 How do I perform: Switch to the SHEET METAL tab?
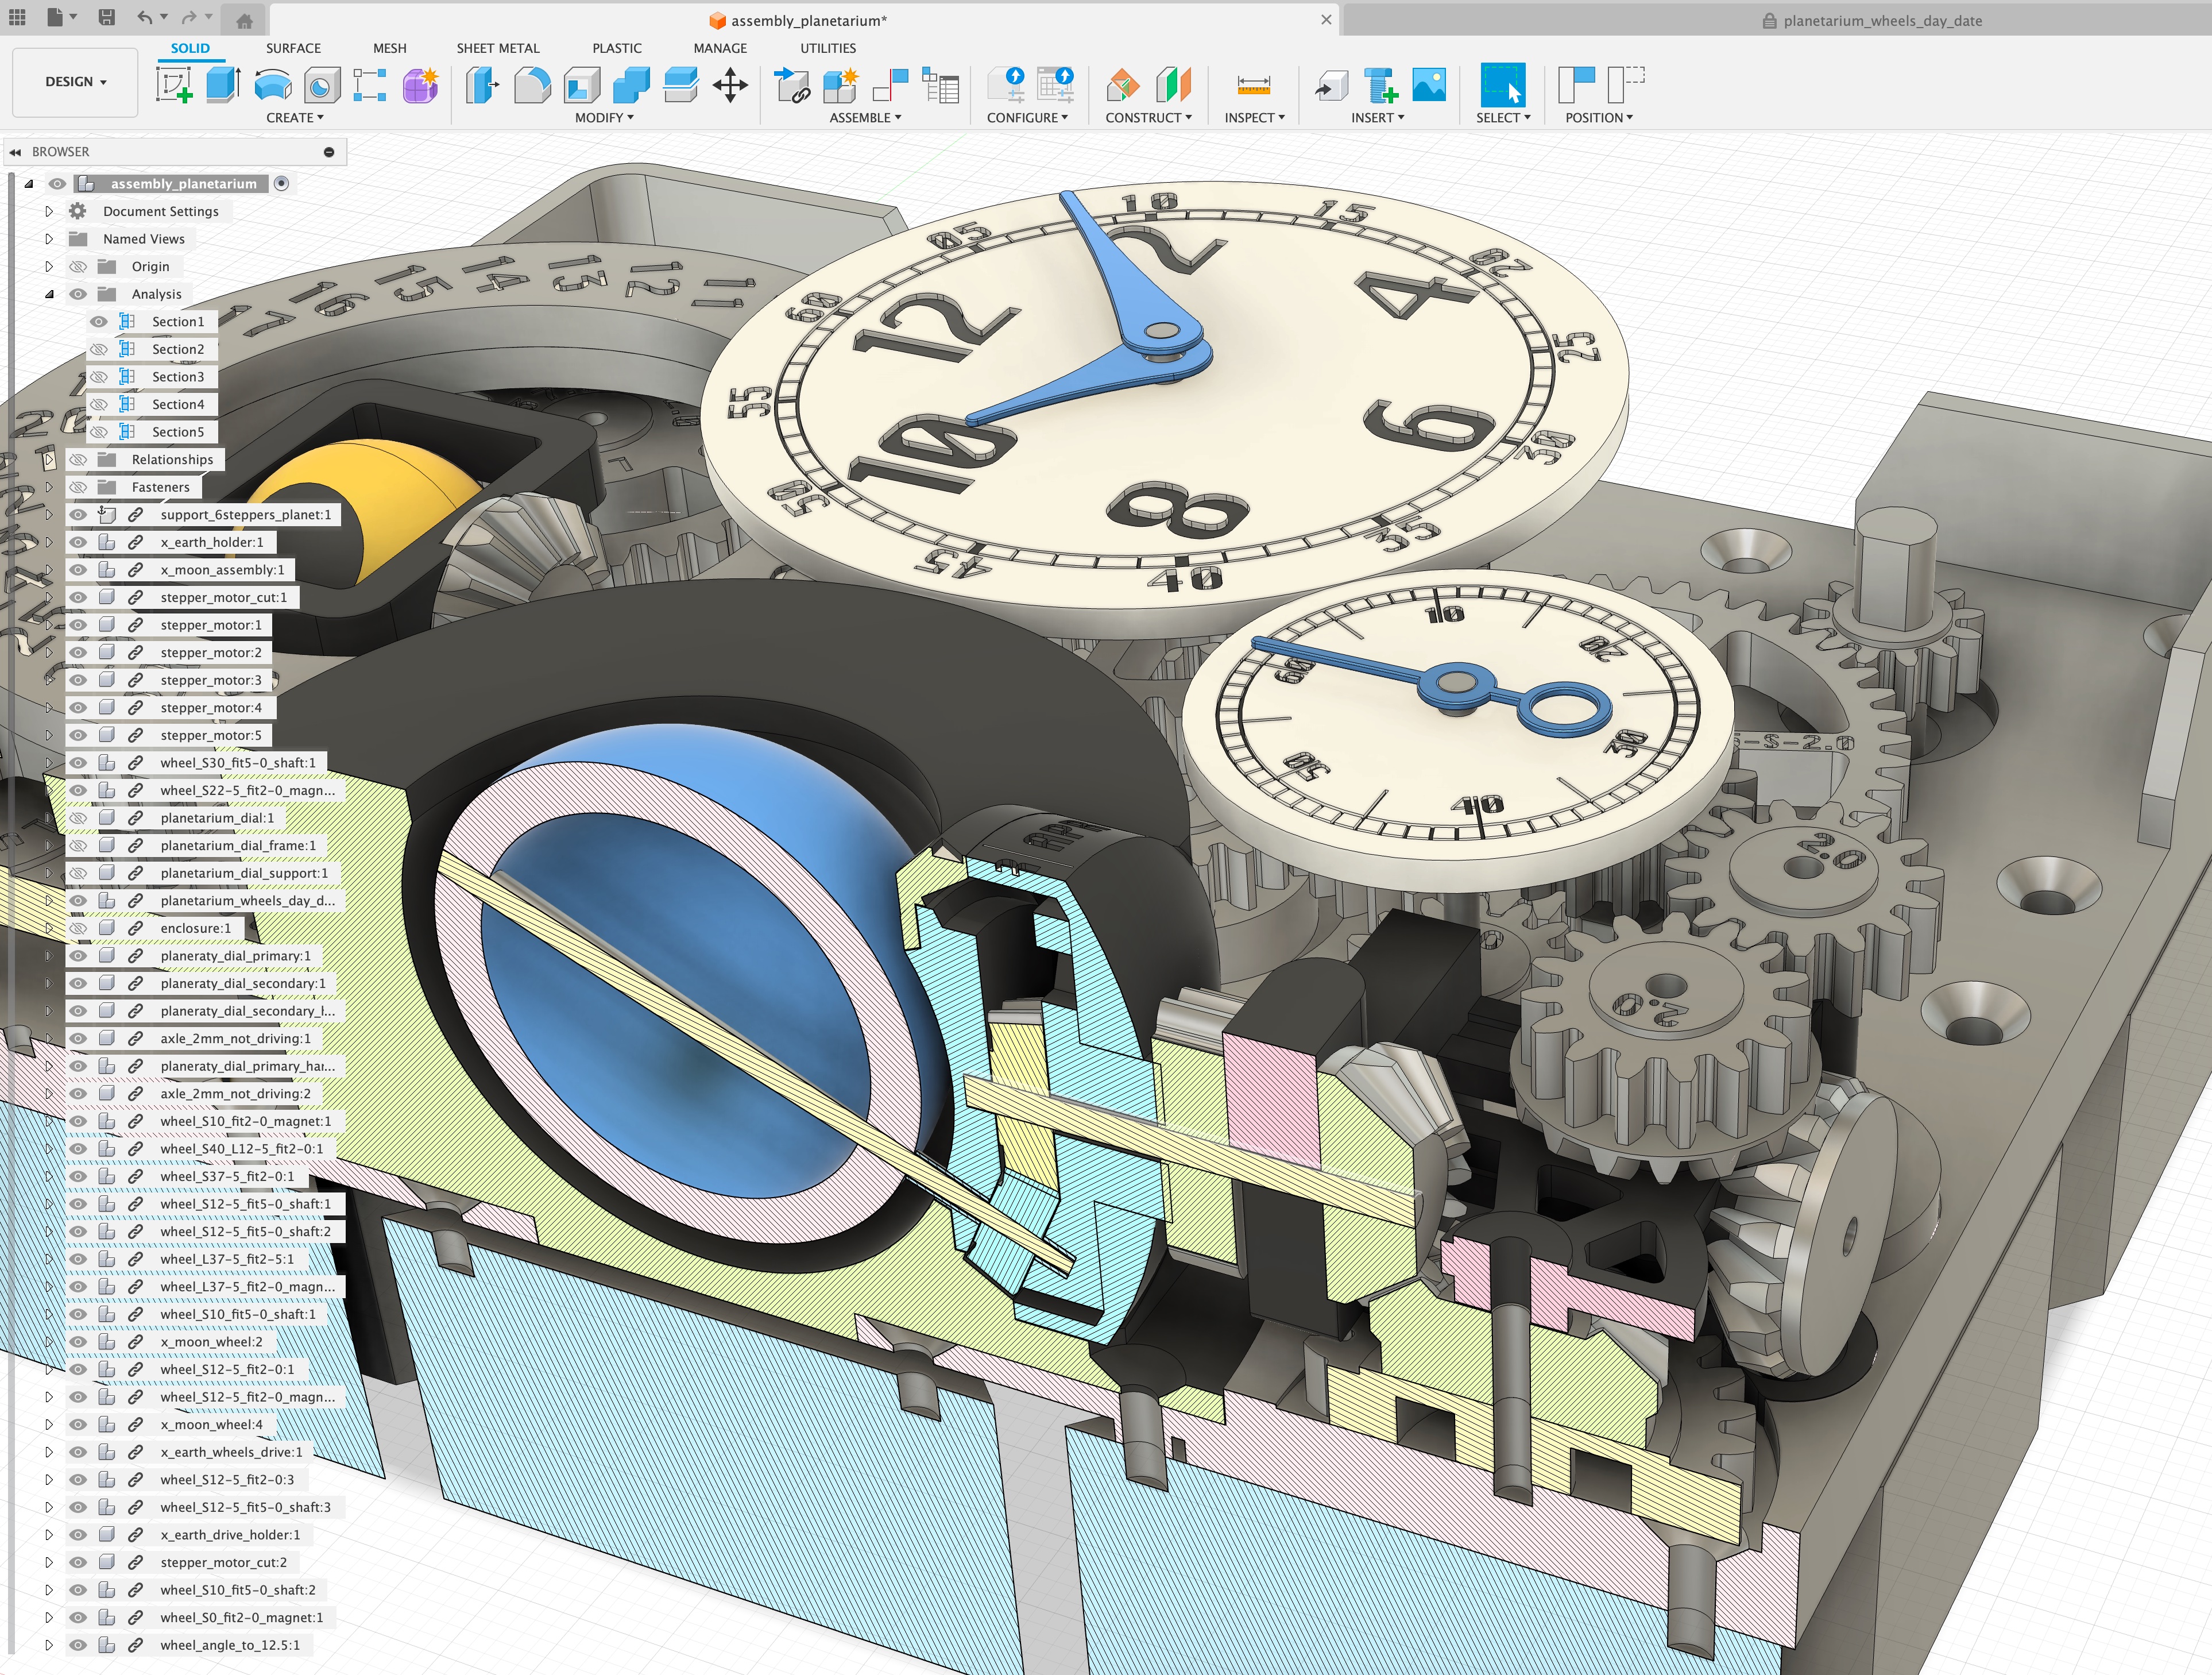498,48
